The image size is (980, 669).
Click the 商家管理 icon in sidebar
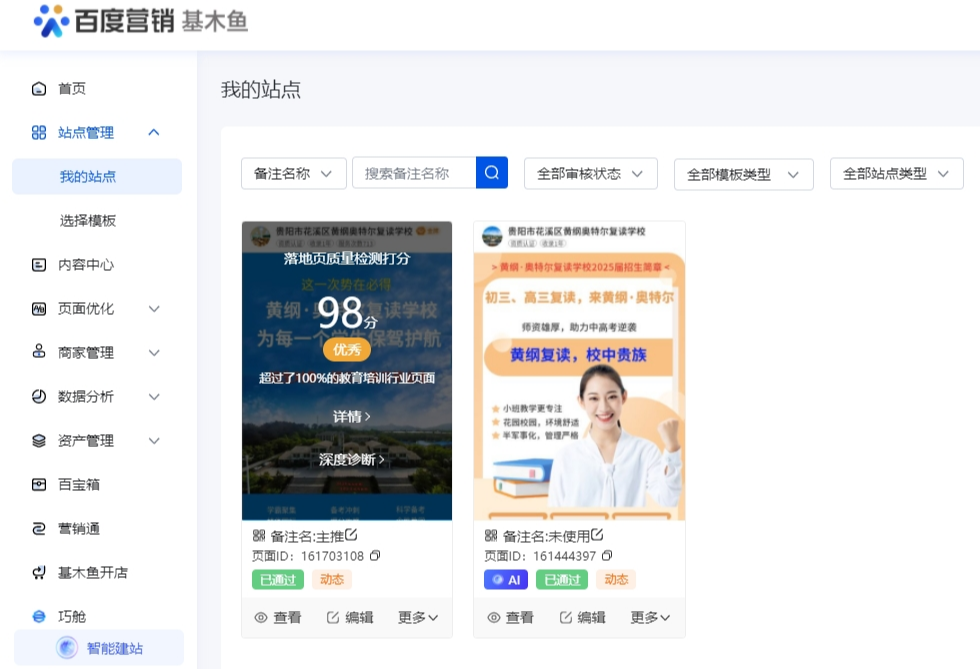tap(39, 352)
